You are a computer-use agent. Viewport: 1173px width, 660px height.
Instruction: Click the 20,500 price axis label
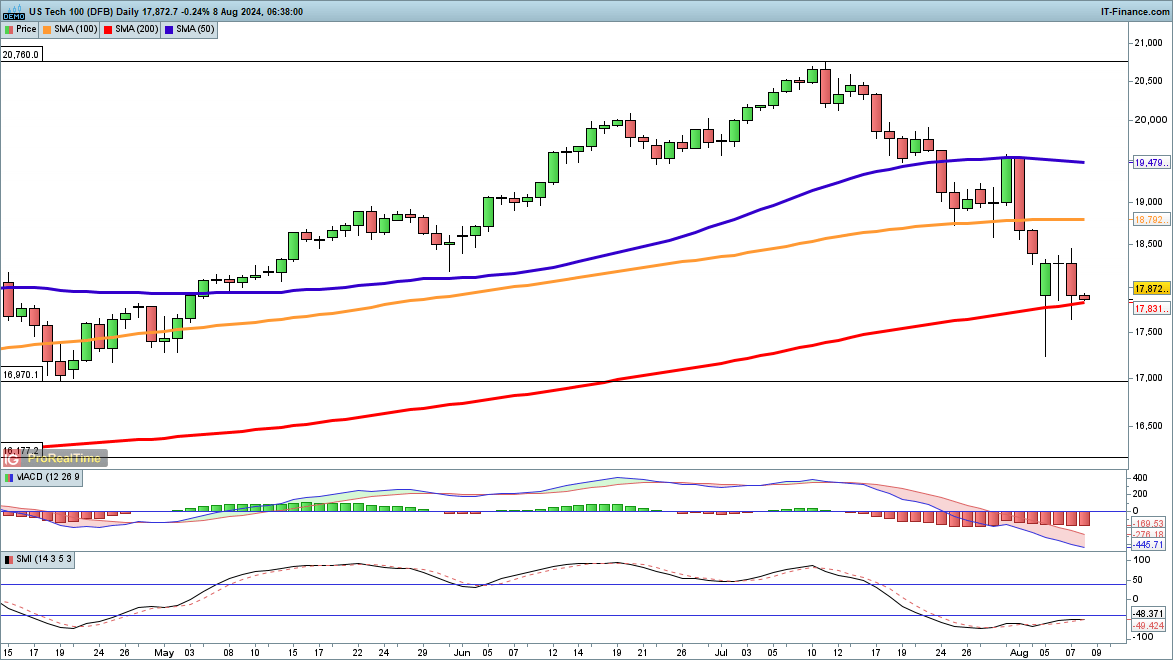click(x=1149, y=81)
